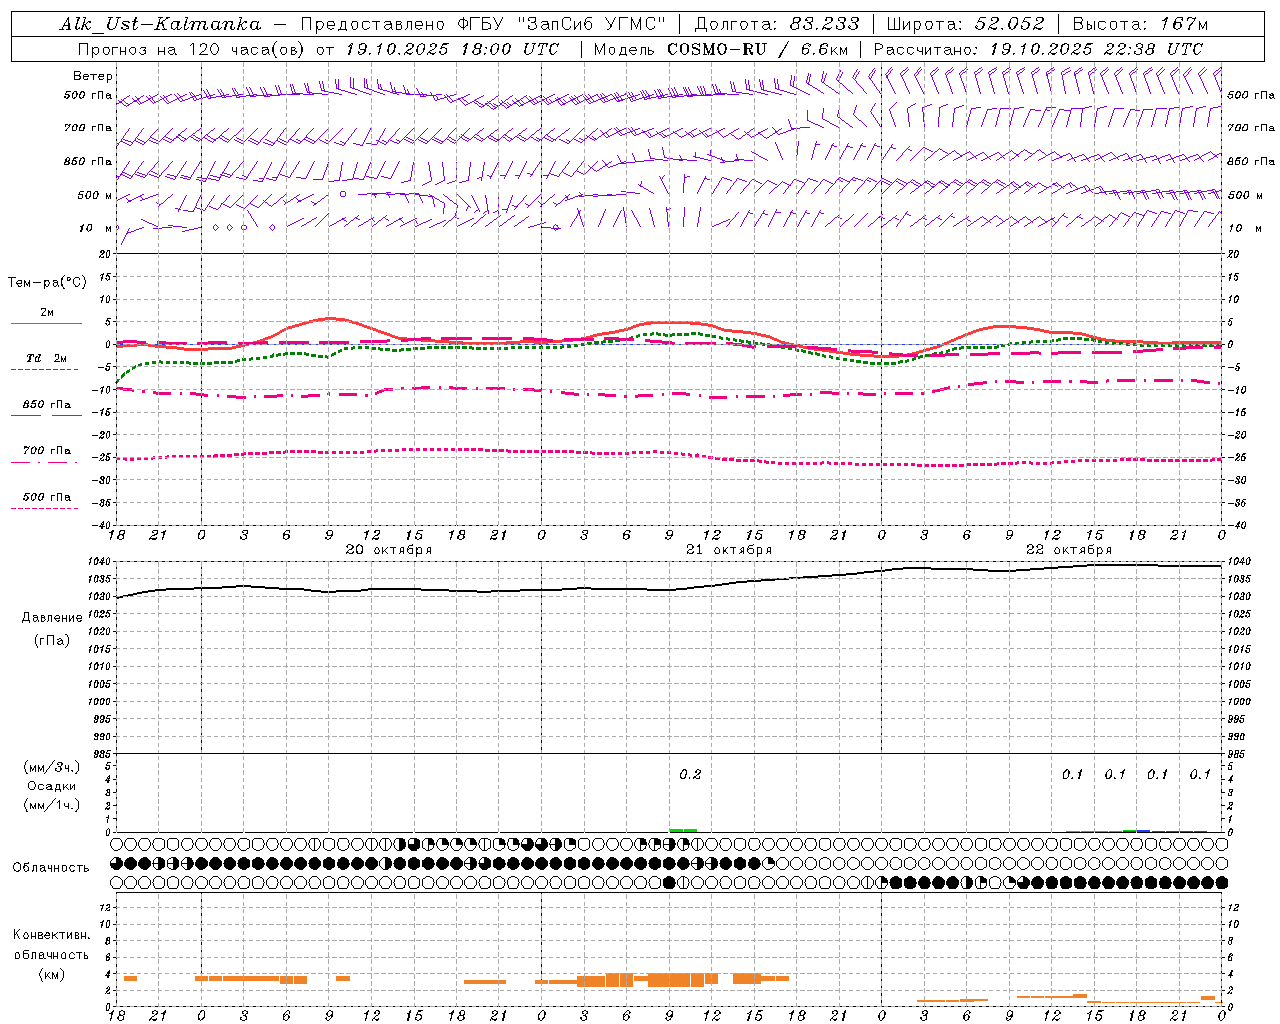Click the model name COSMO-RU / 6.6км
Screen dimensions: 1280x1024
pyautogui.click(x=758, y=49)
